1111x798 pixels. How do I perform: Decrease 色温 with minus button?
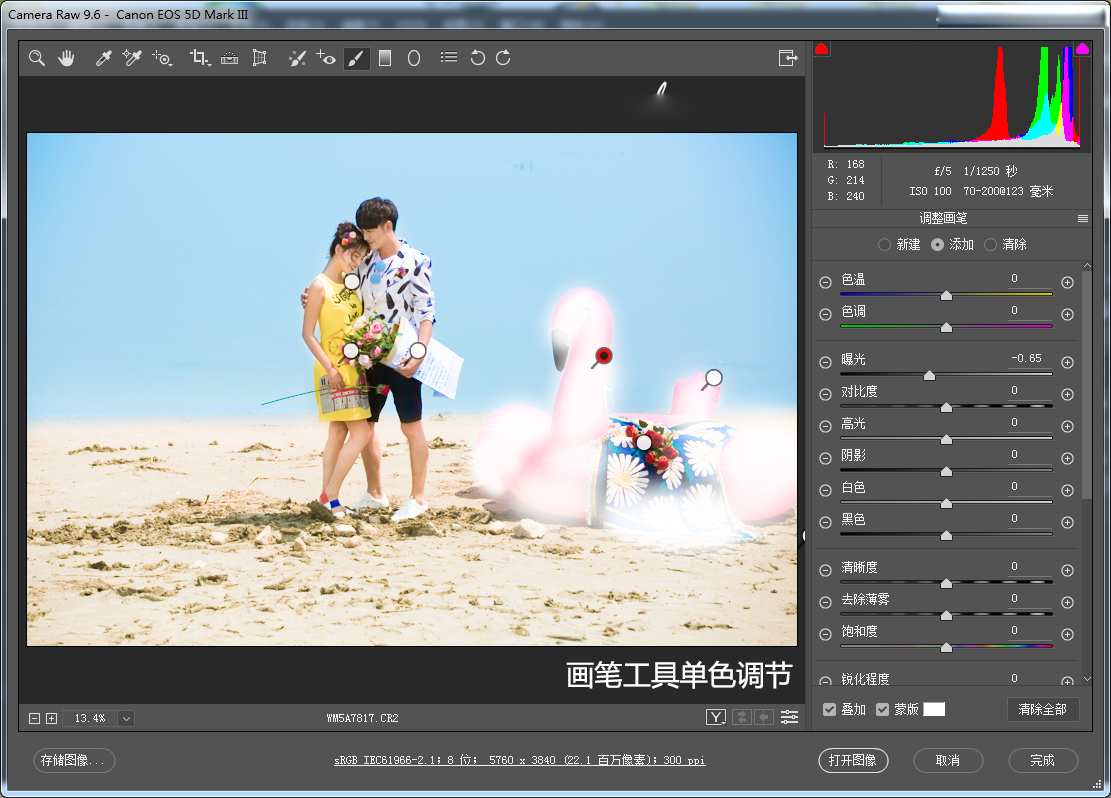point(825,282)
